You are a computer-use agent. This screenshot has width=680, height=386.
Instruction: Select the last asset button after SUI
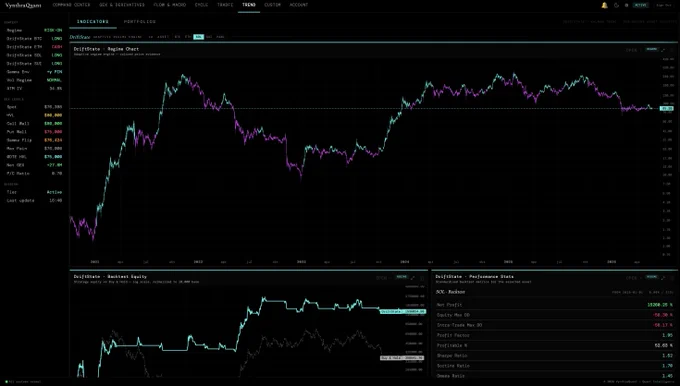(220, 37)
